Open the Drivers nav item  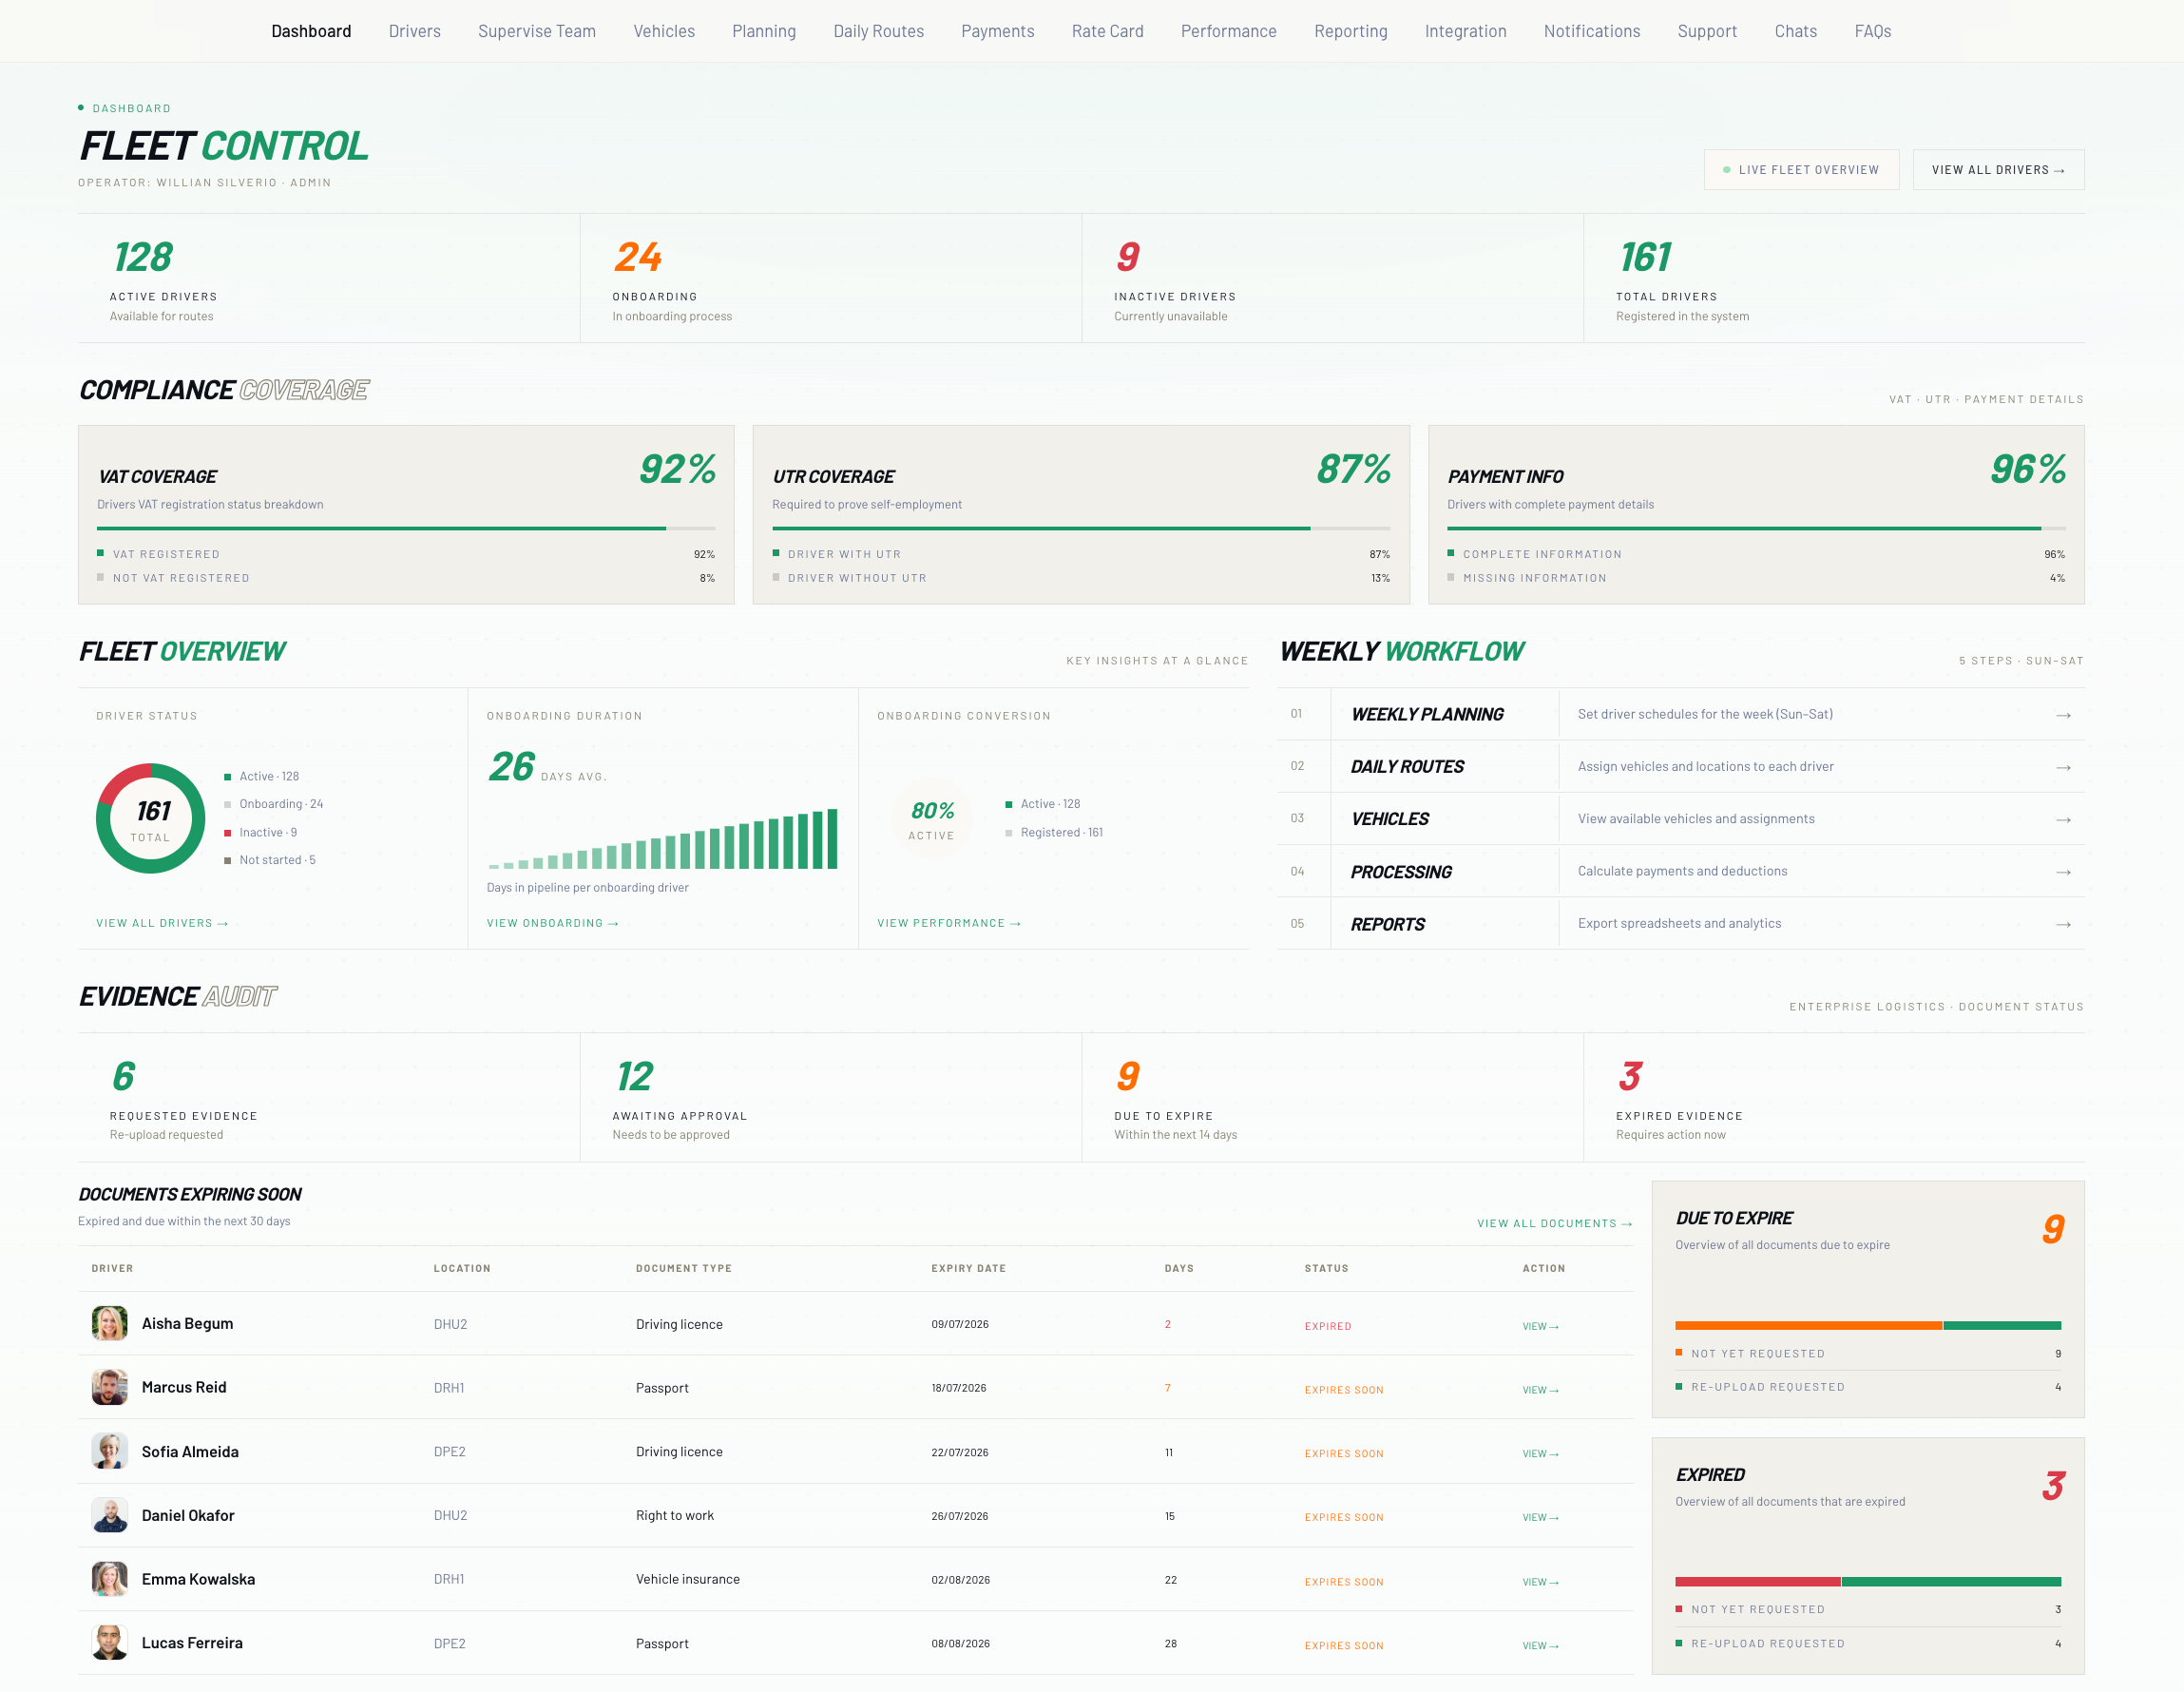414,31
